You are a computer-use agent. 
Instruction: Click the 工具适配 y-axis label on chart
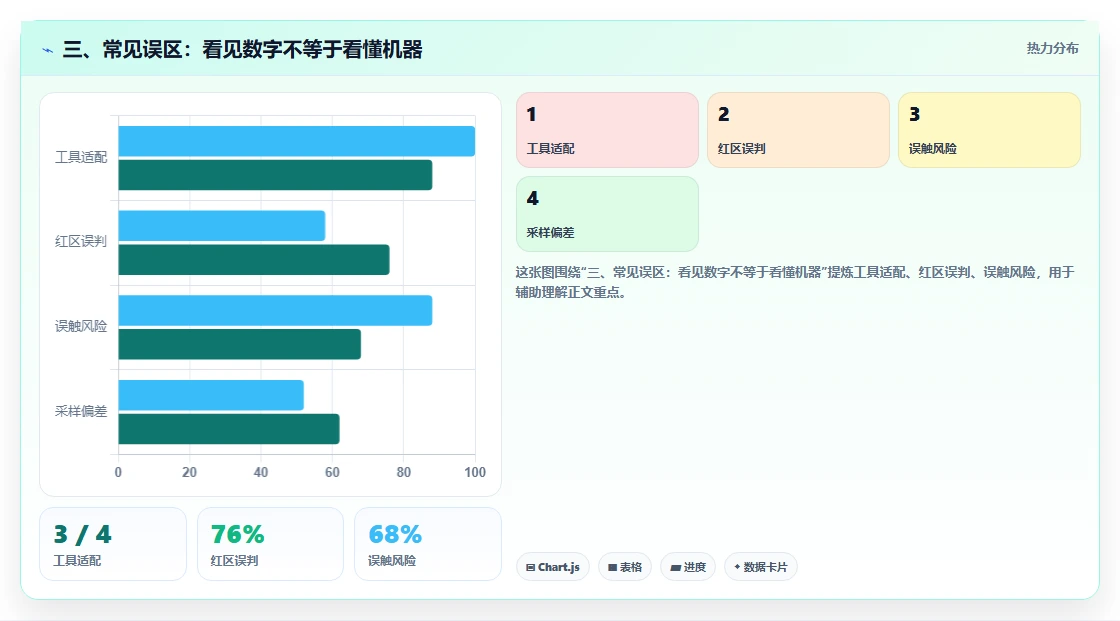pyautogui.click(x=81, y=157)
